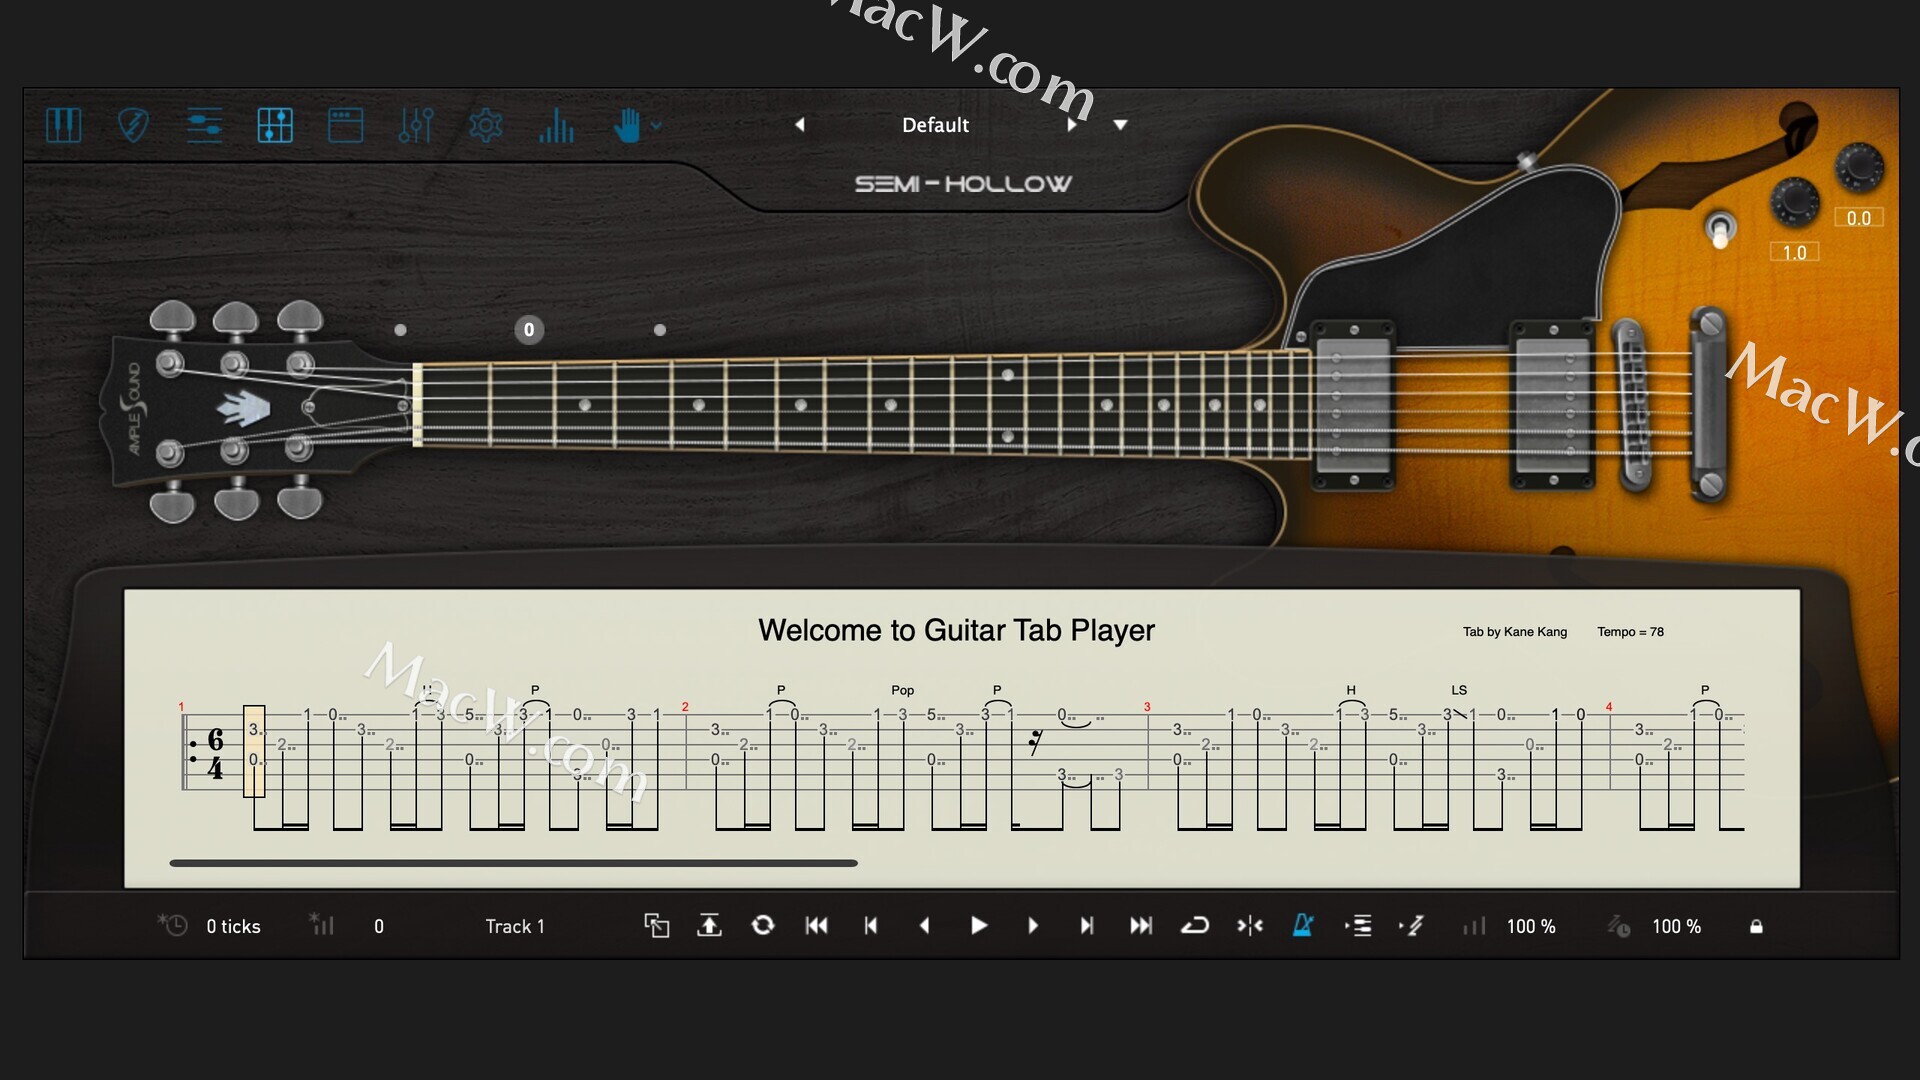This screenshot has height=1080, width=1920.
Task: Open the gear Settings icon
Action: tap(486, 126)
